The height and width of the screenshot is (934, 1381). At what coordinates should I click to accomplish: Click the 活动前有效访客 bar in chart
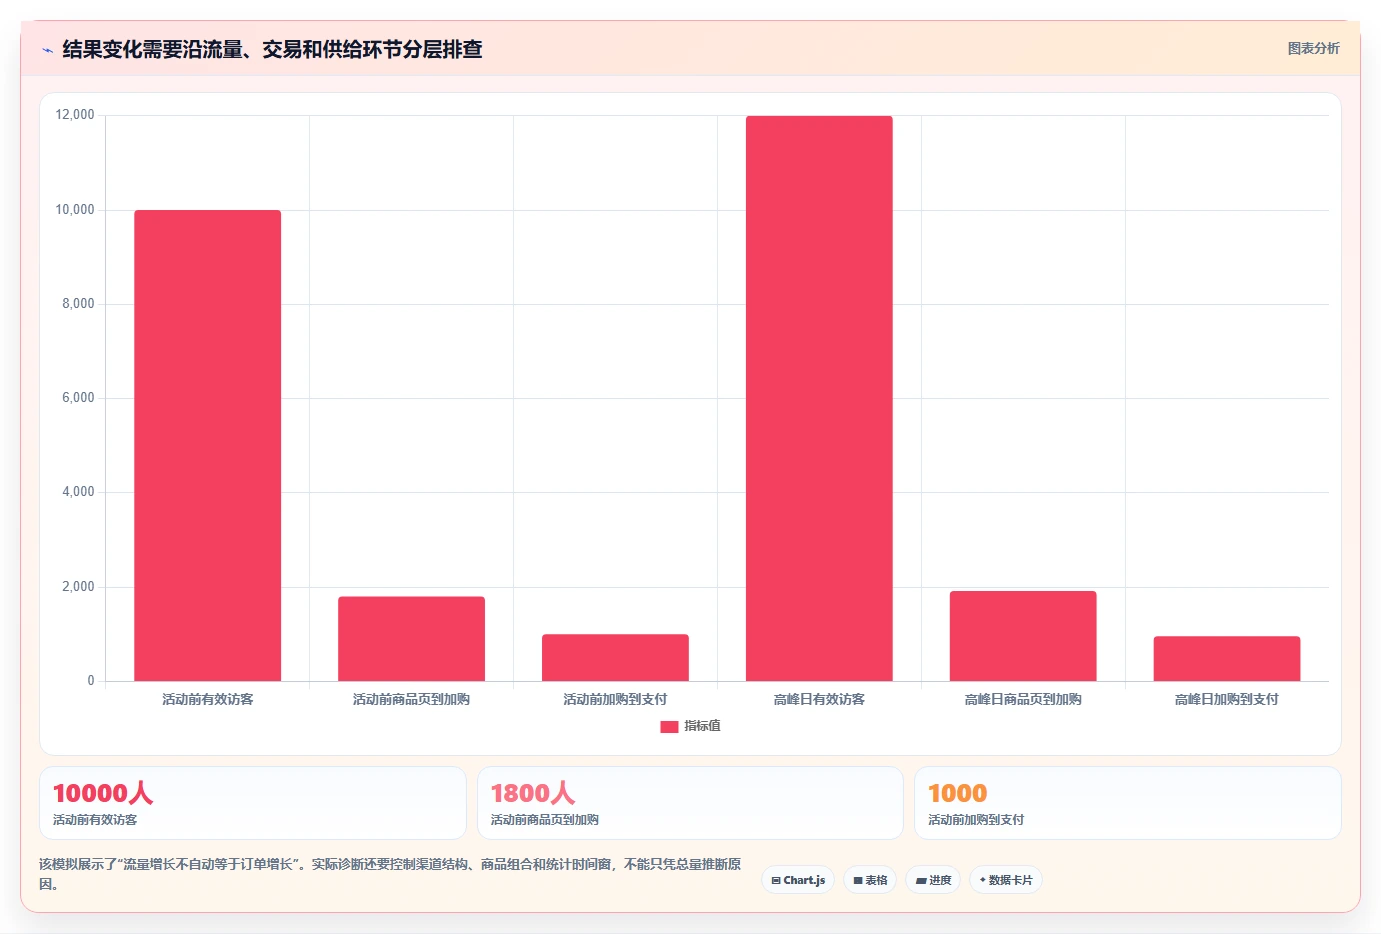point(208,446)
